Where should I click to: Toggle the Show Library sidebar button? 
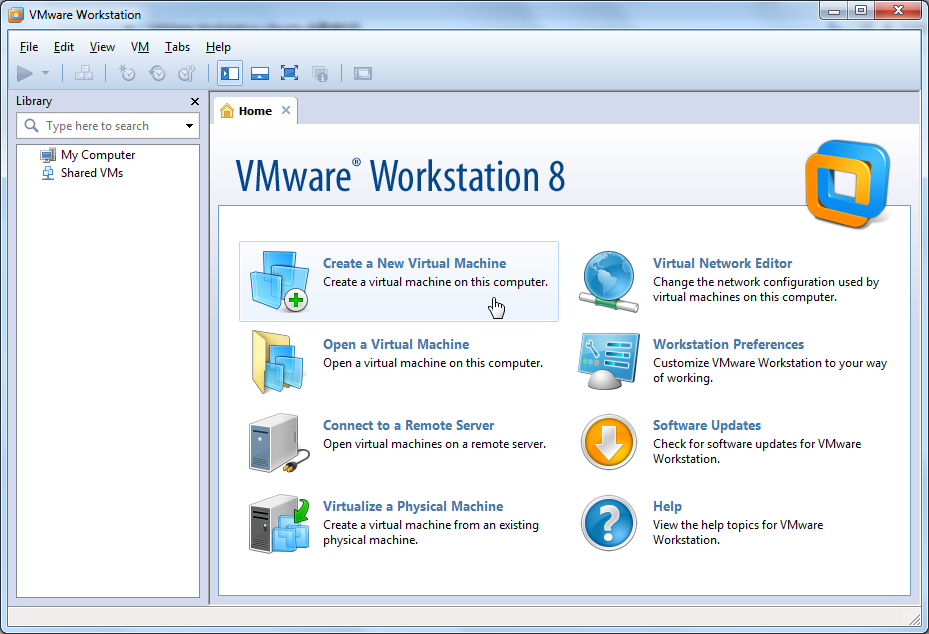point(230,73)
